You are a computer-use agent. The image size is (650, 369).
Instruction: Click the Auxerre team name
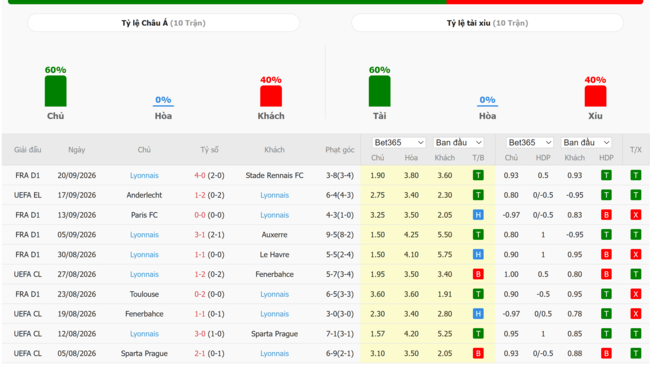(274, 235)
